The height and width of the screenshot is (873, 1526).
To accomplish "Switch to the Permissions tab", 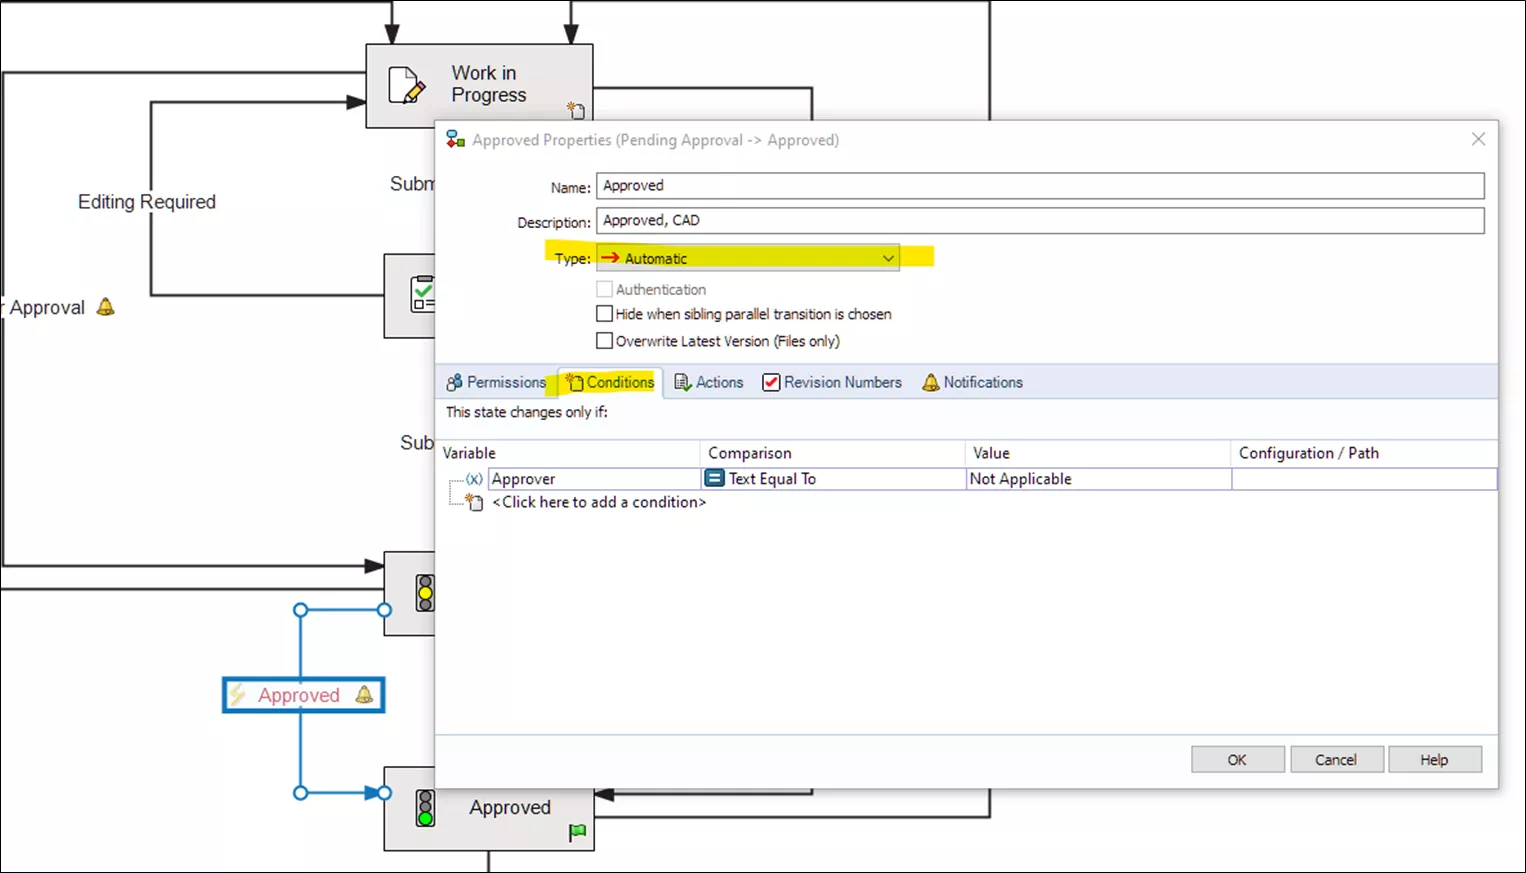I will 497,382.
